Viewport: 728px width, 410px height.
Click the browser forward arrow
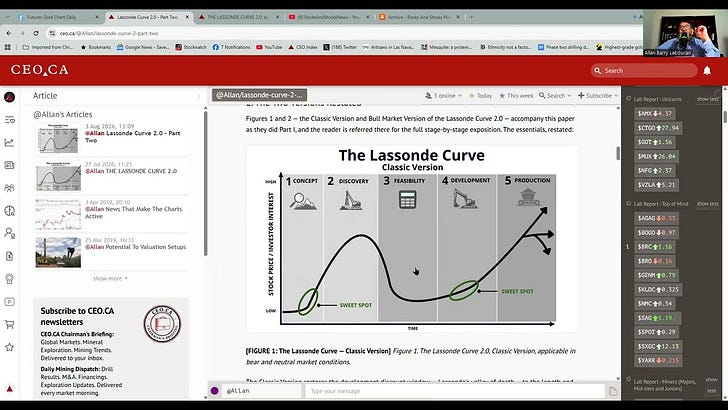(22, 33)
